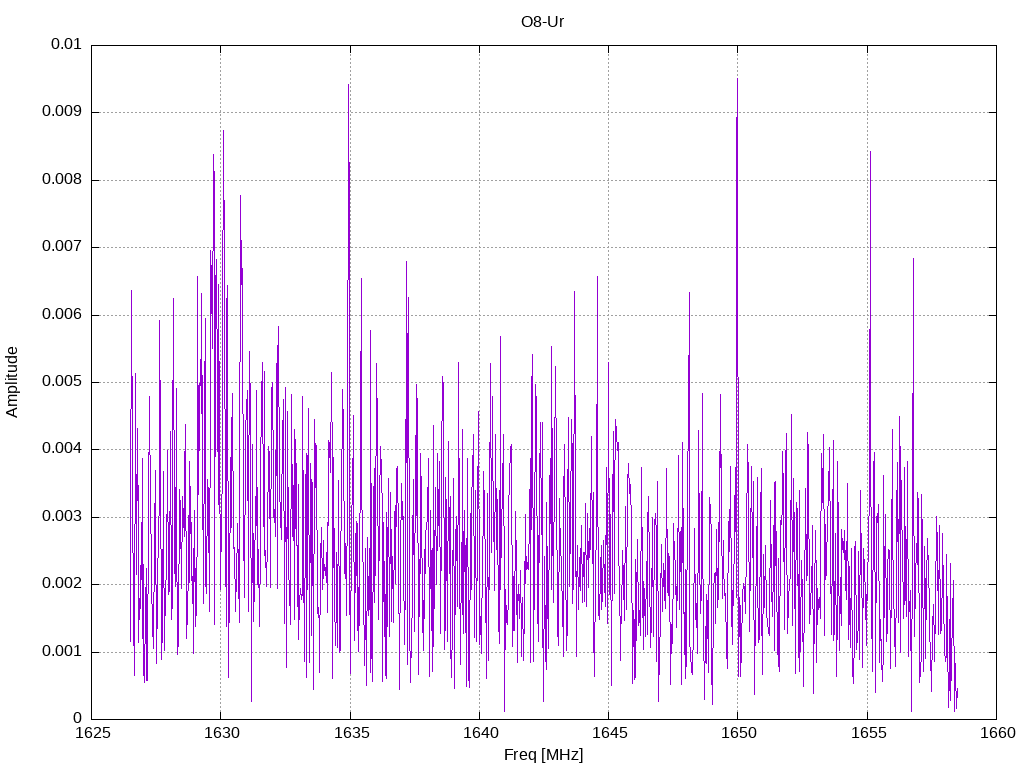1024x768 pixels.
Task: Click the 0.001 y-axis tick label
Action: pos(62,652)
